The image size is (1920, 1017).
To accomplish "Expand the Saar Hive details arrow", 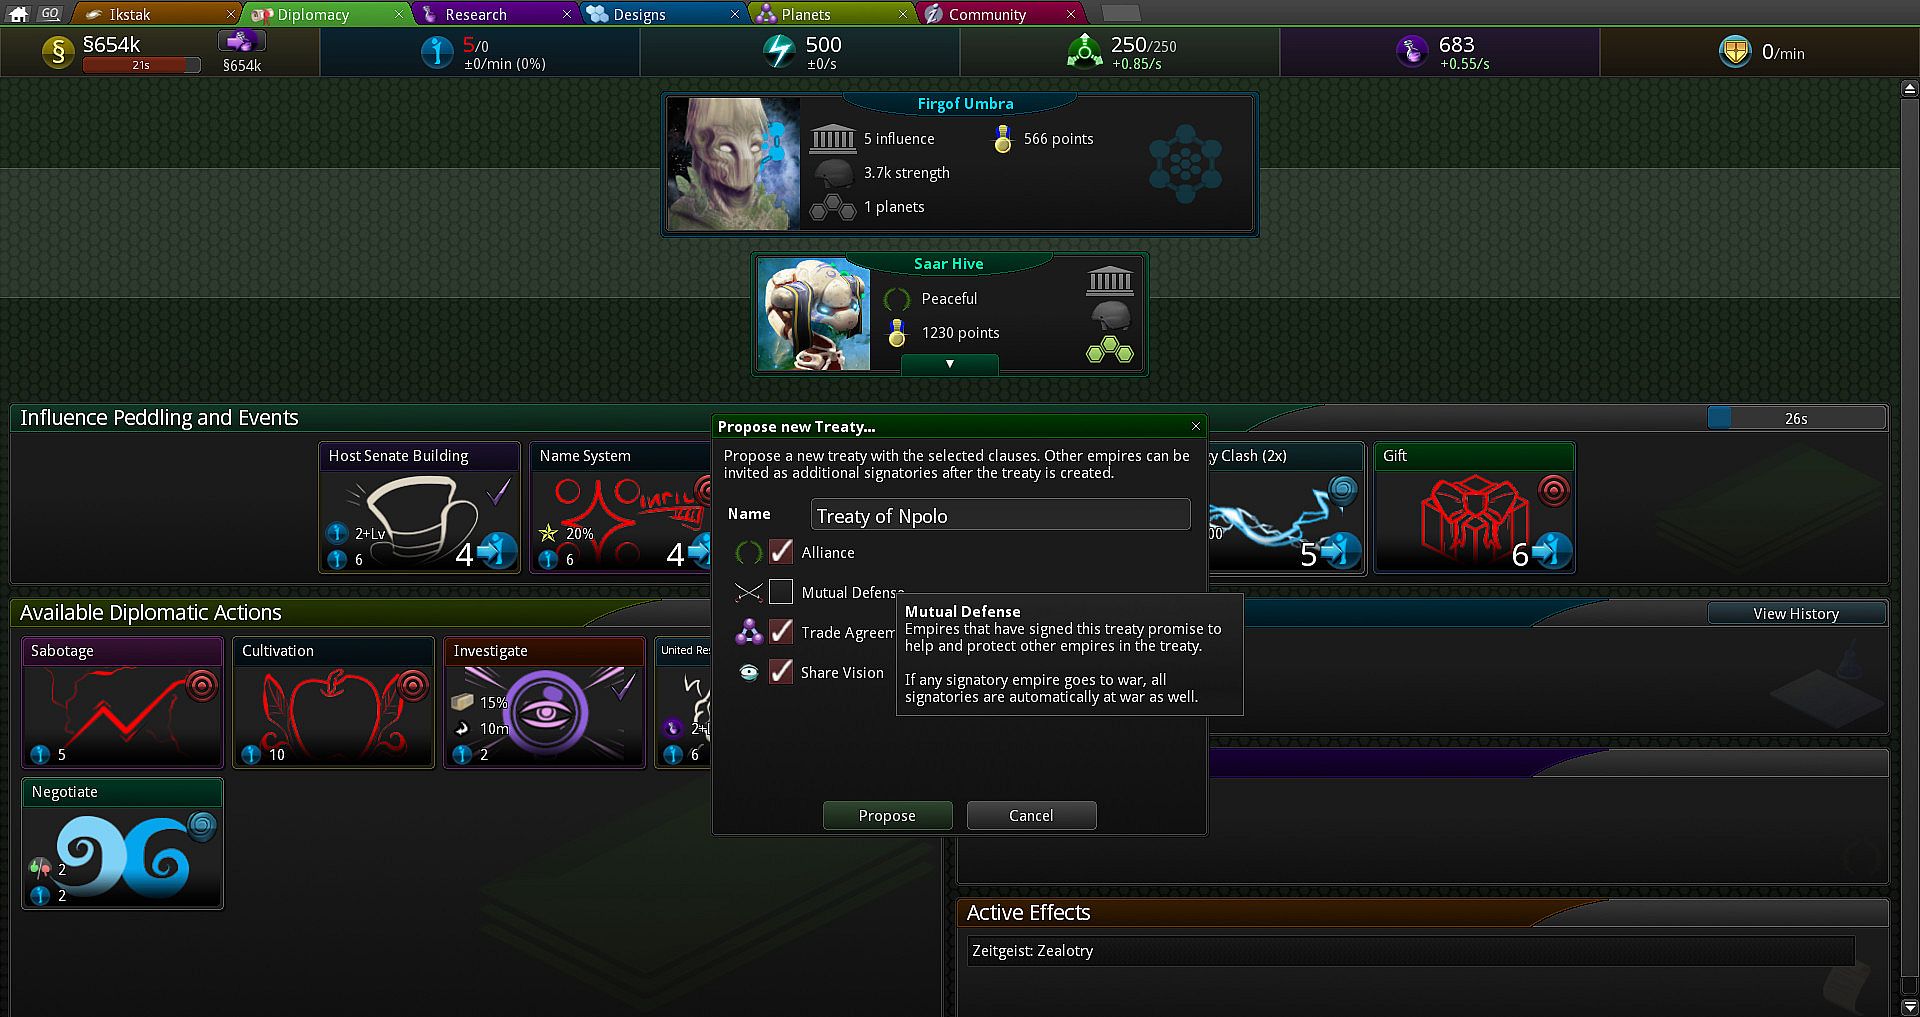I will coord(949,364).
